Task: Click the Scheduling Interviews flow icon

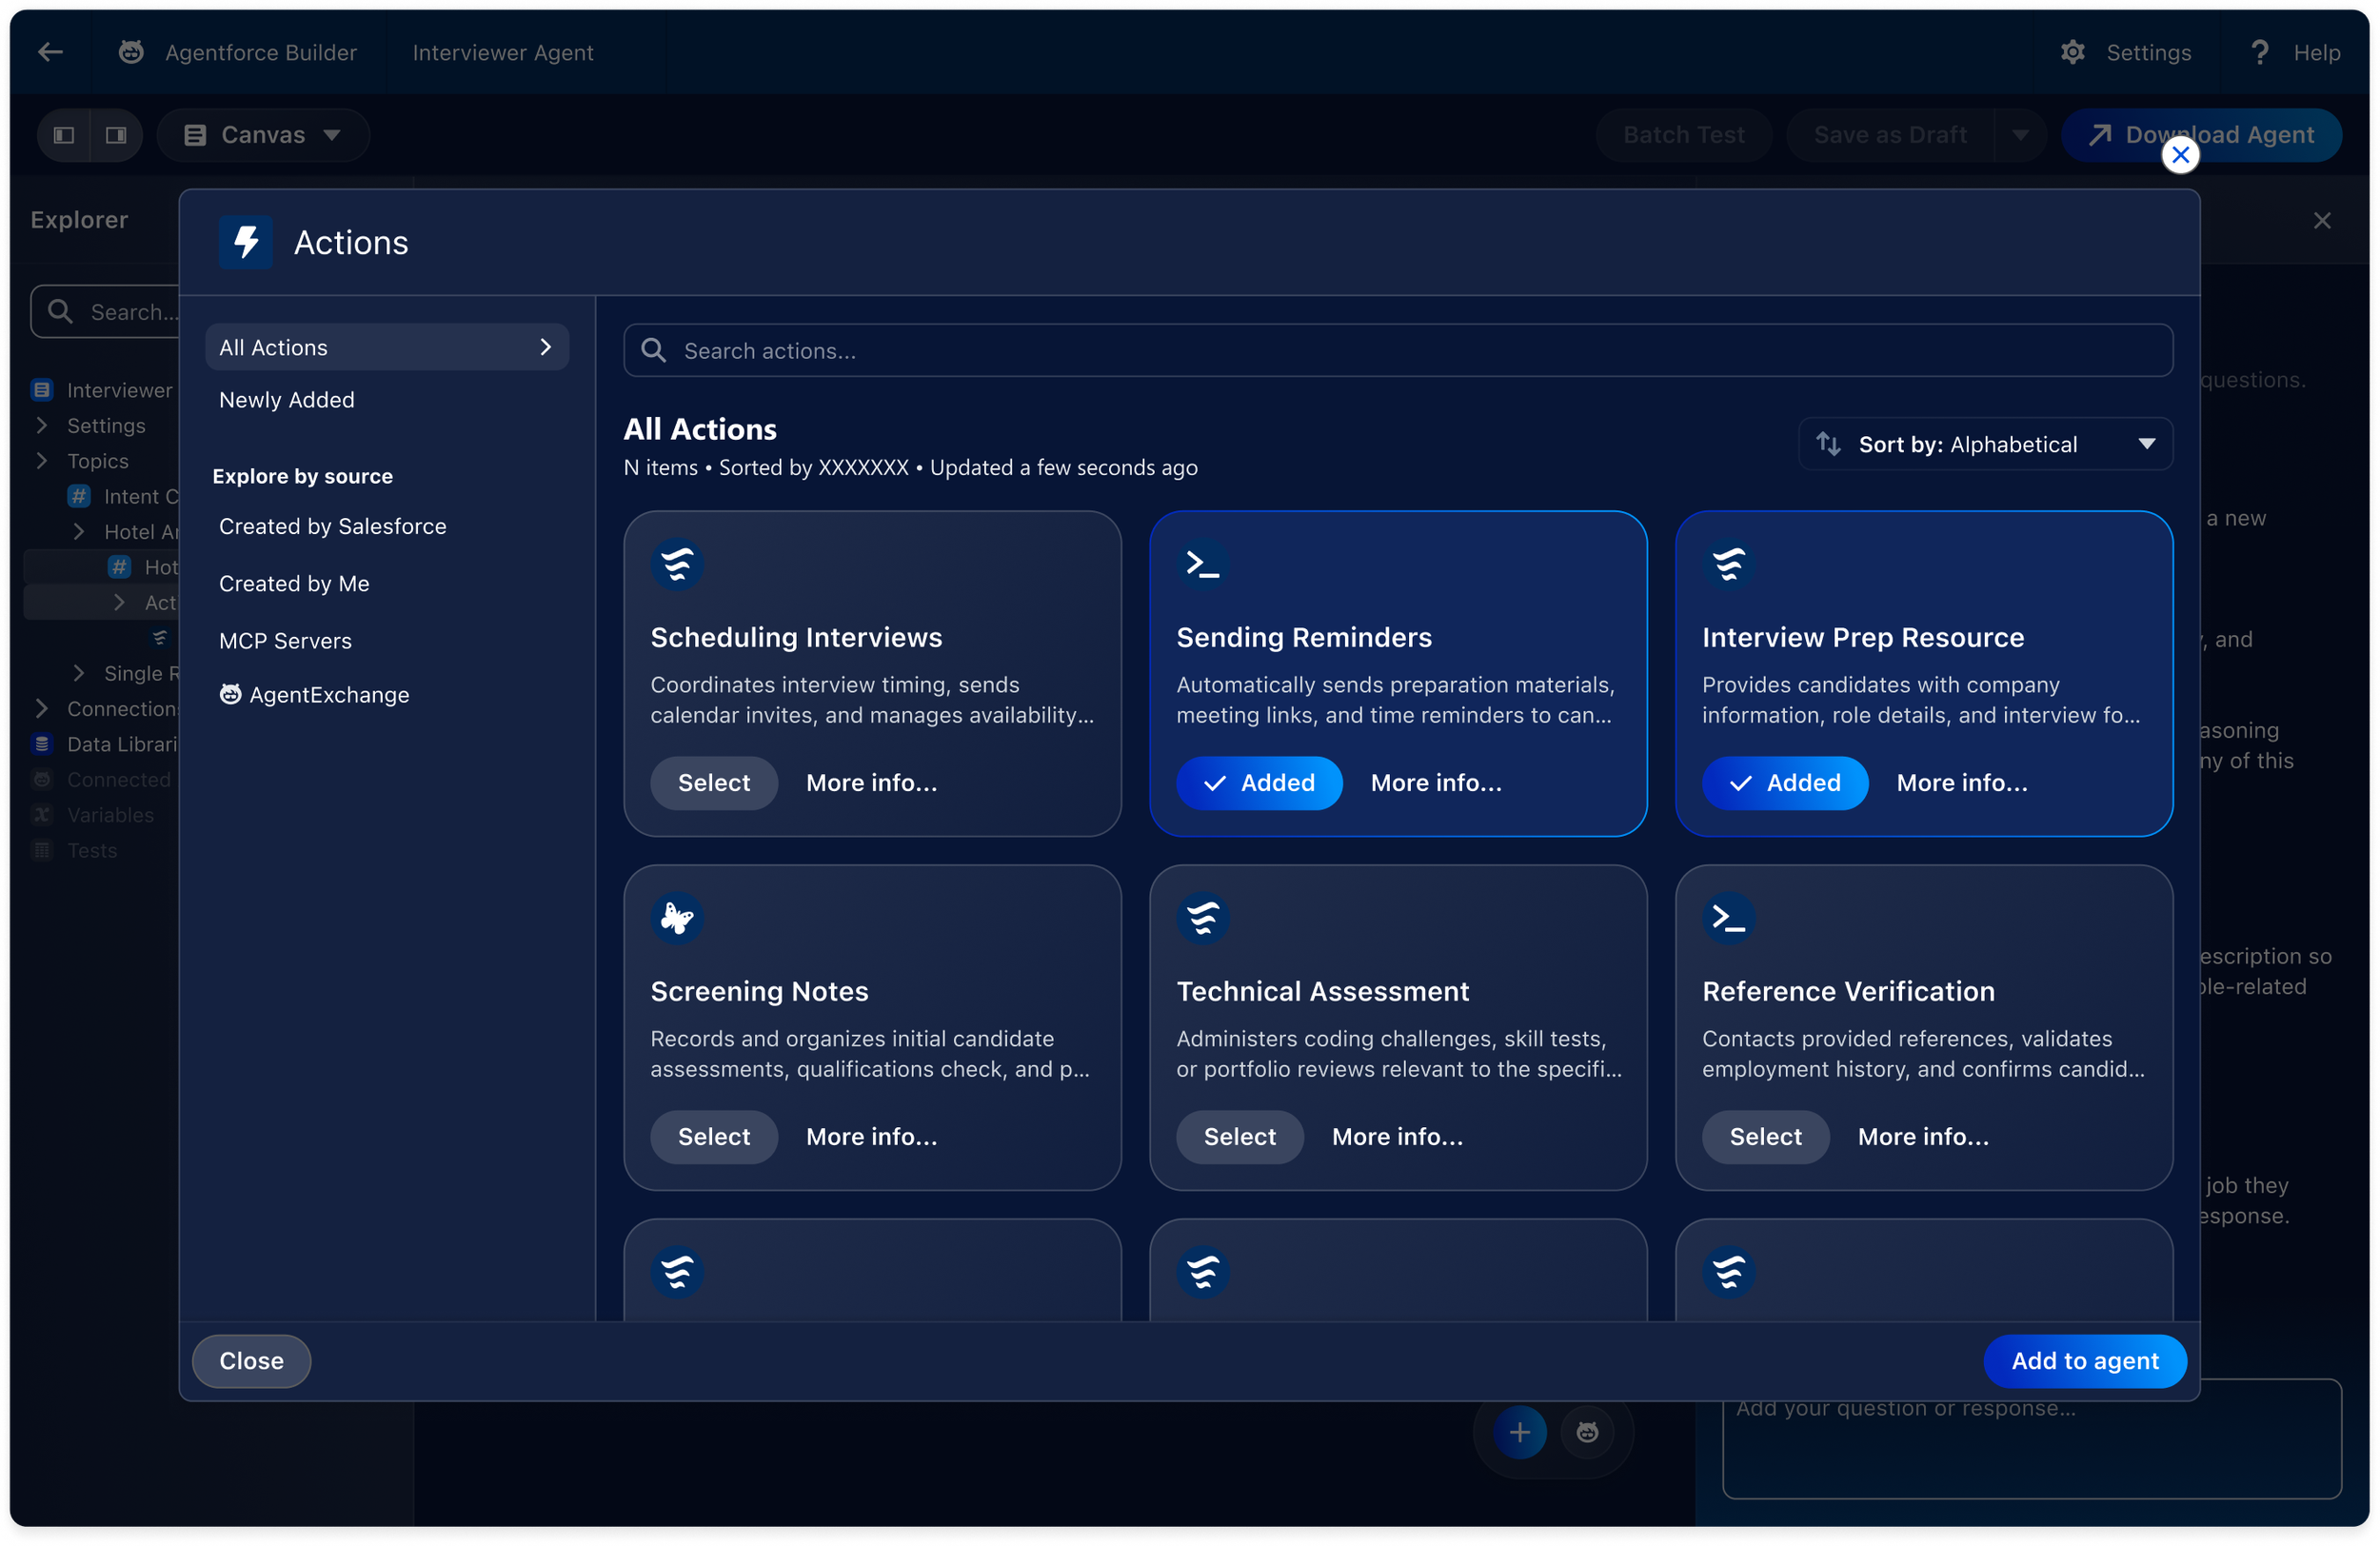Action: [677, 564]
